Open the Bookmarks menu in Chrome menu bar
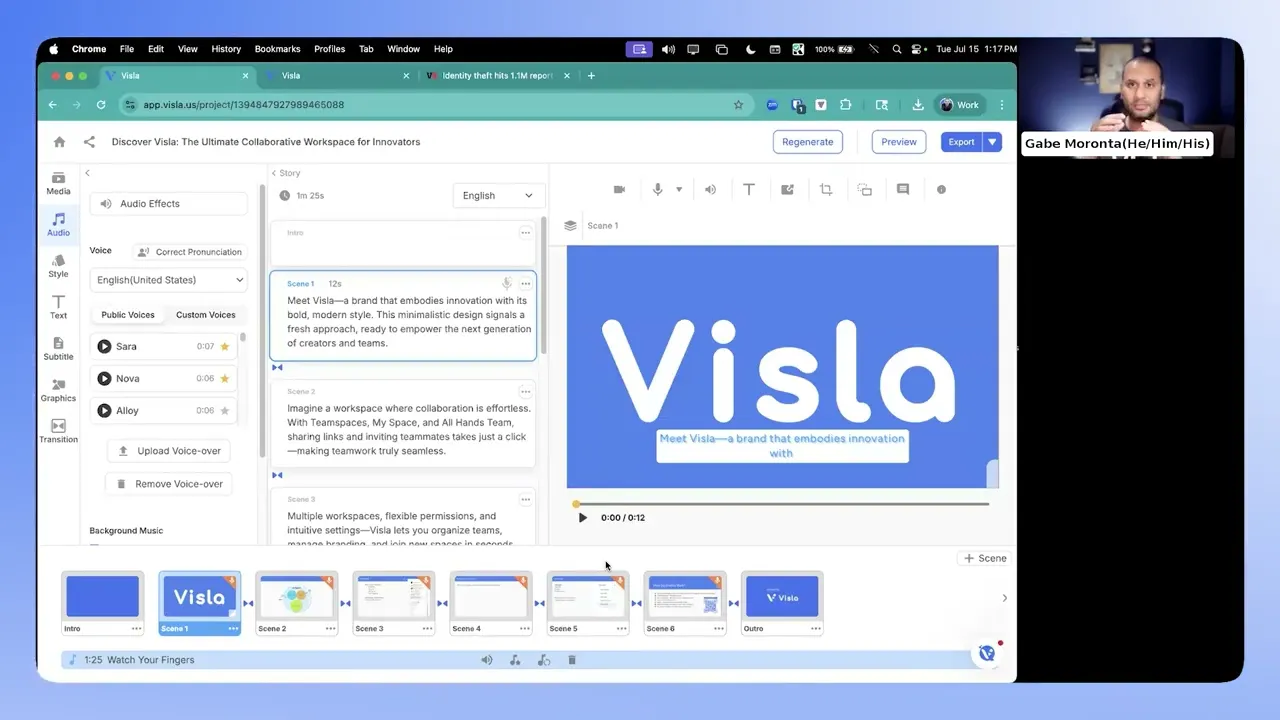Image resolution: width=1280 pixels, height=720 pixels. point(277,49)
